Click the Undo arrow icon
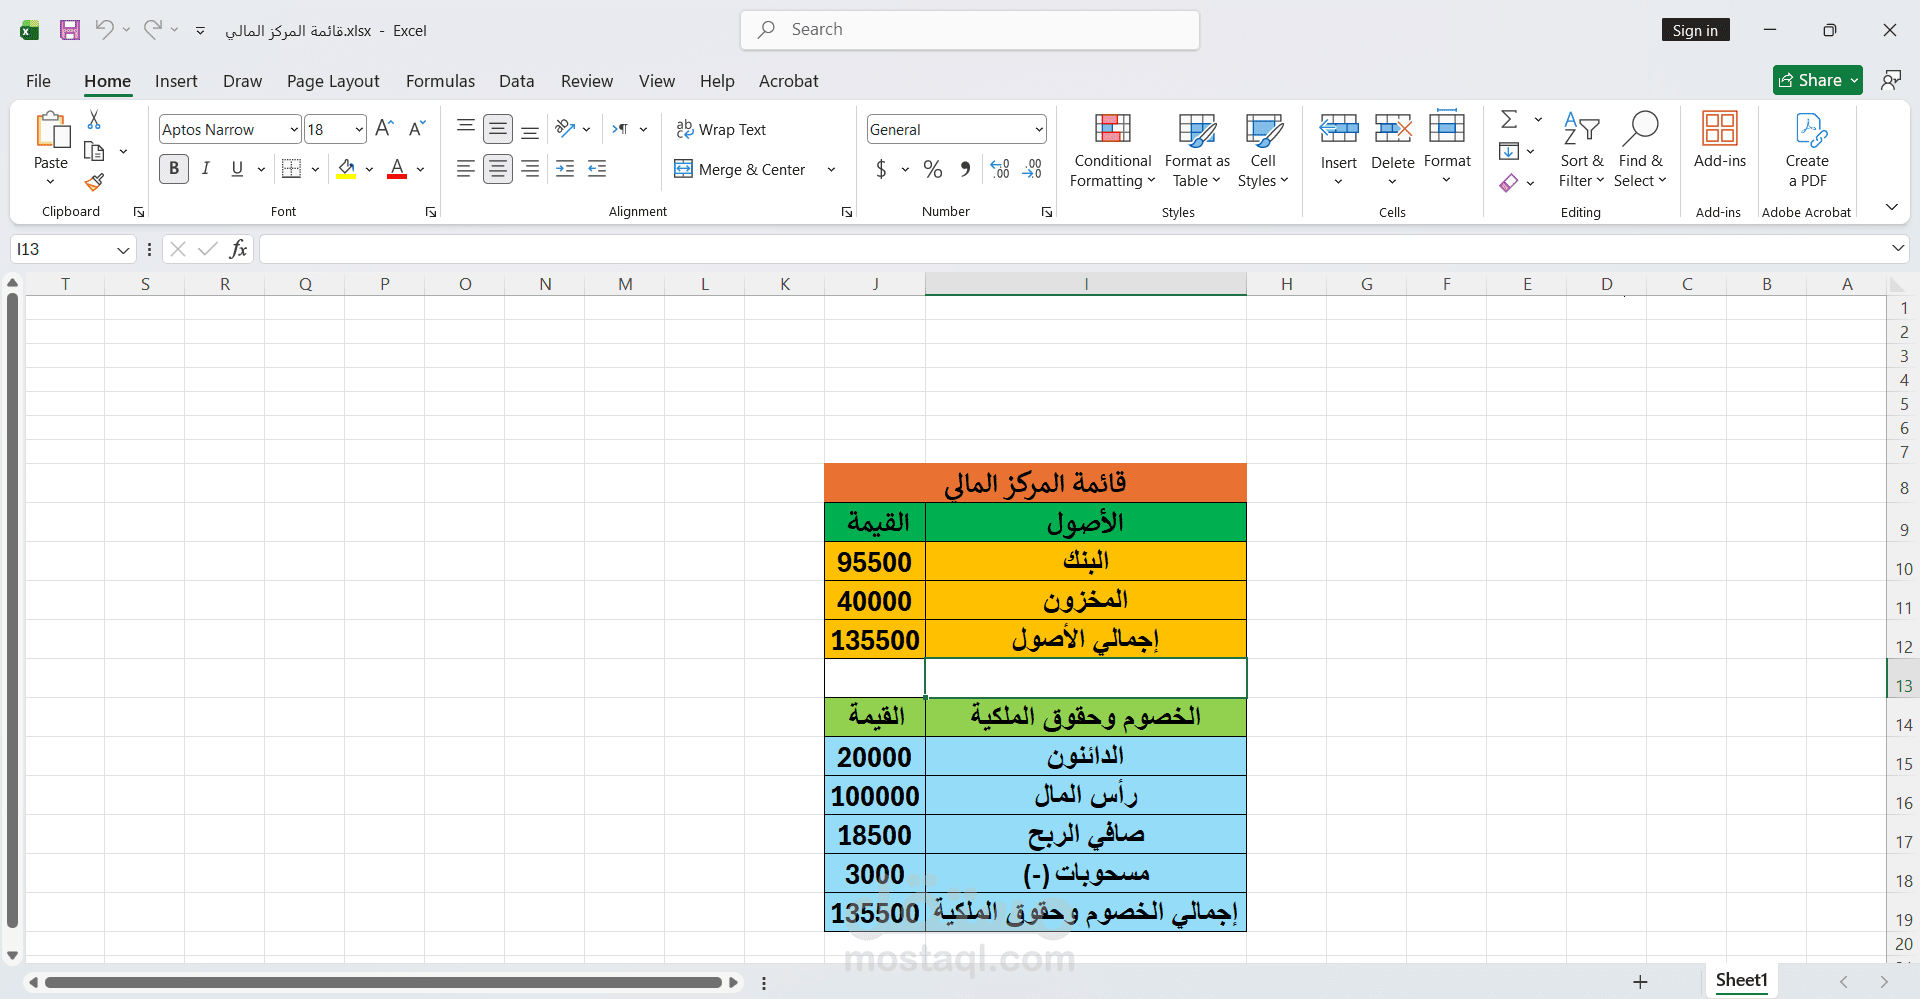The image size is (1920, 999). 104,29
